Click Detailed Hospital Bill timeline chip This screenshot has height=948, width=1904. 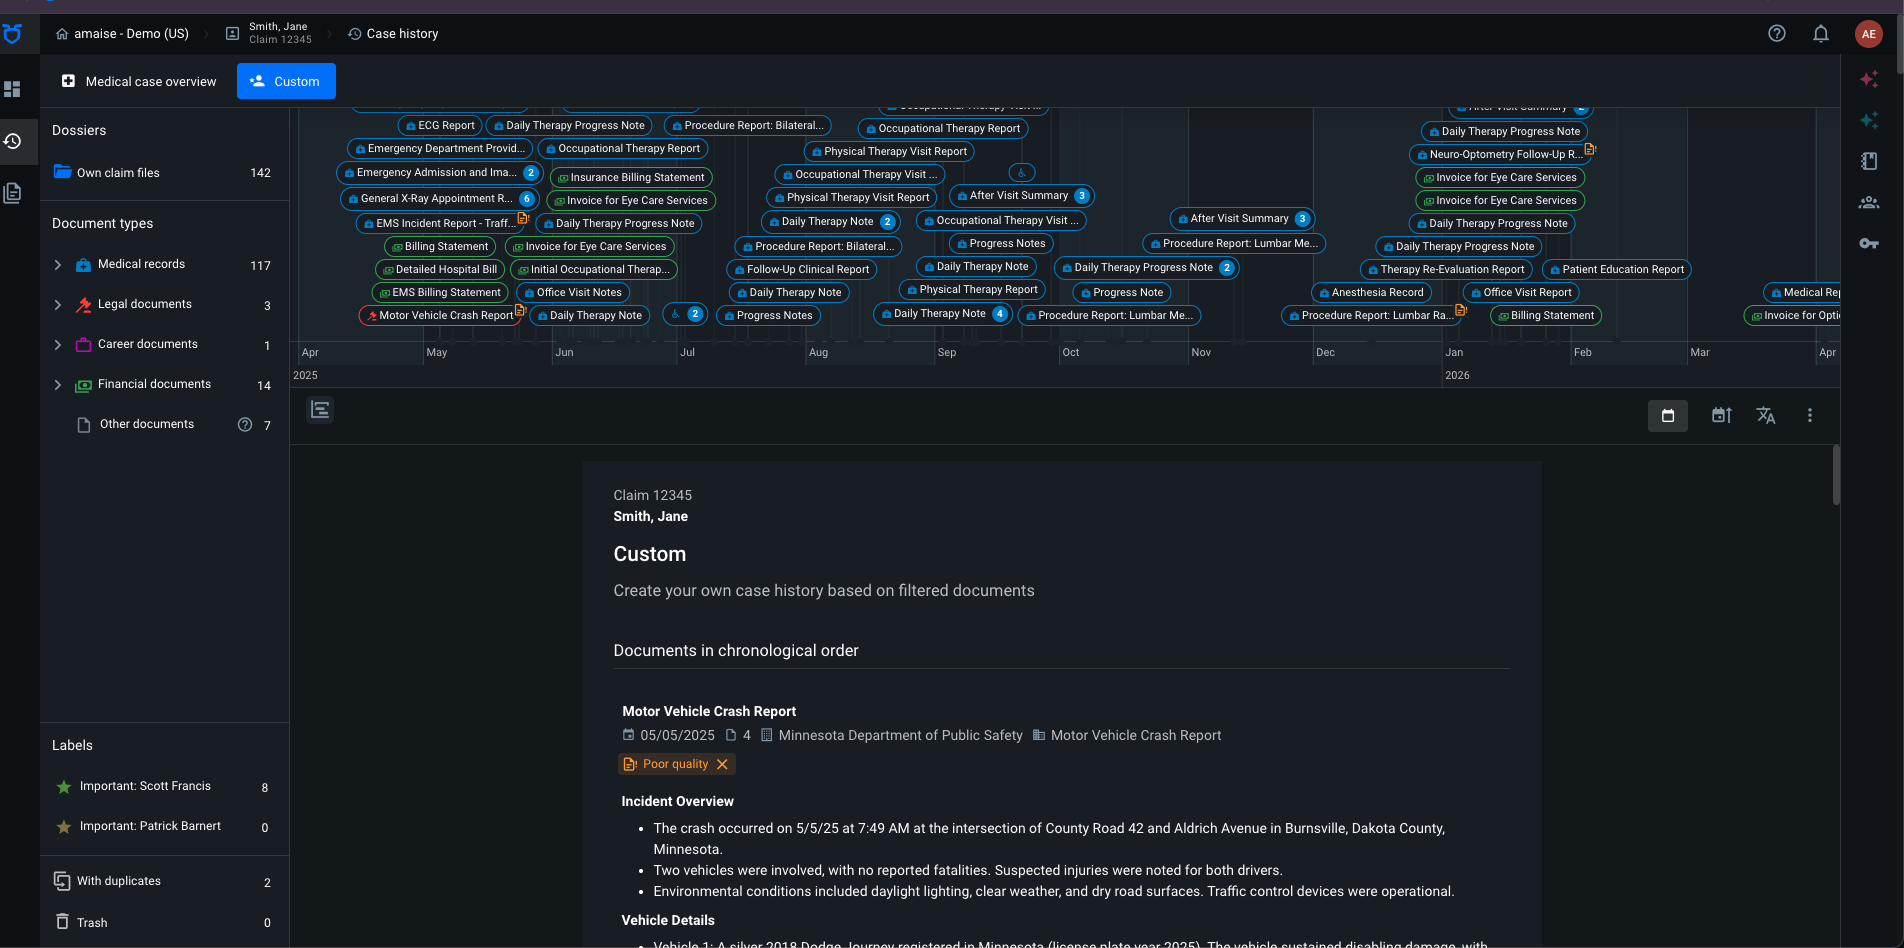[439, 269]
